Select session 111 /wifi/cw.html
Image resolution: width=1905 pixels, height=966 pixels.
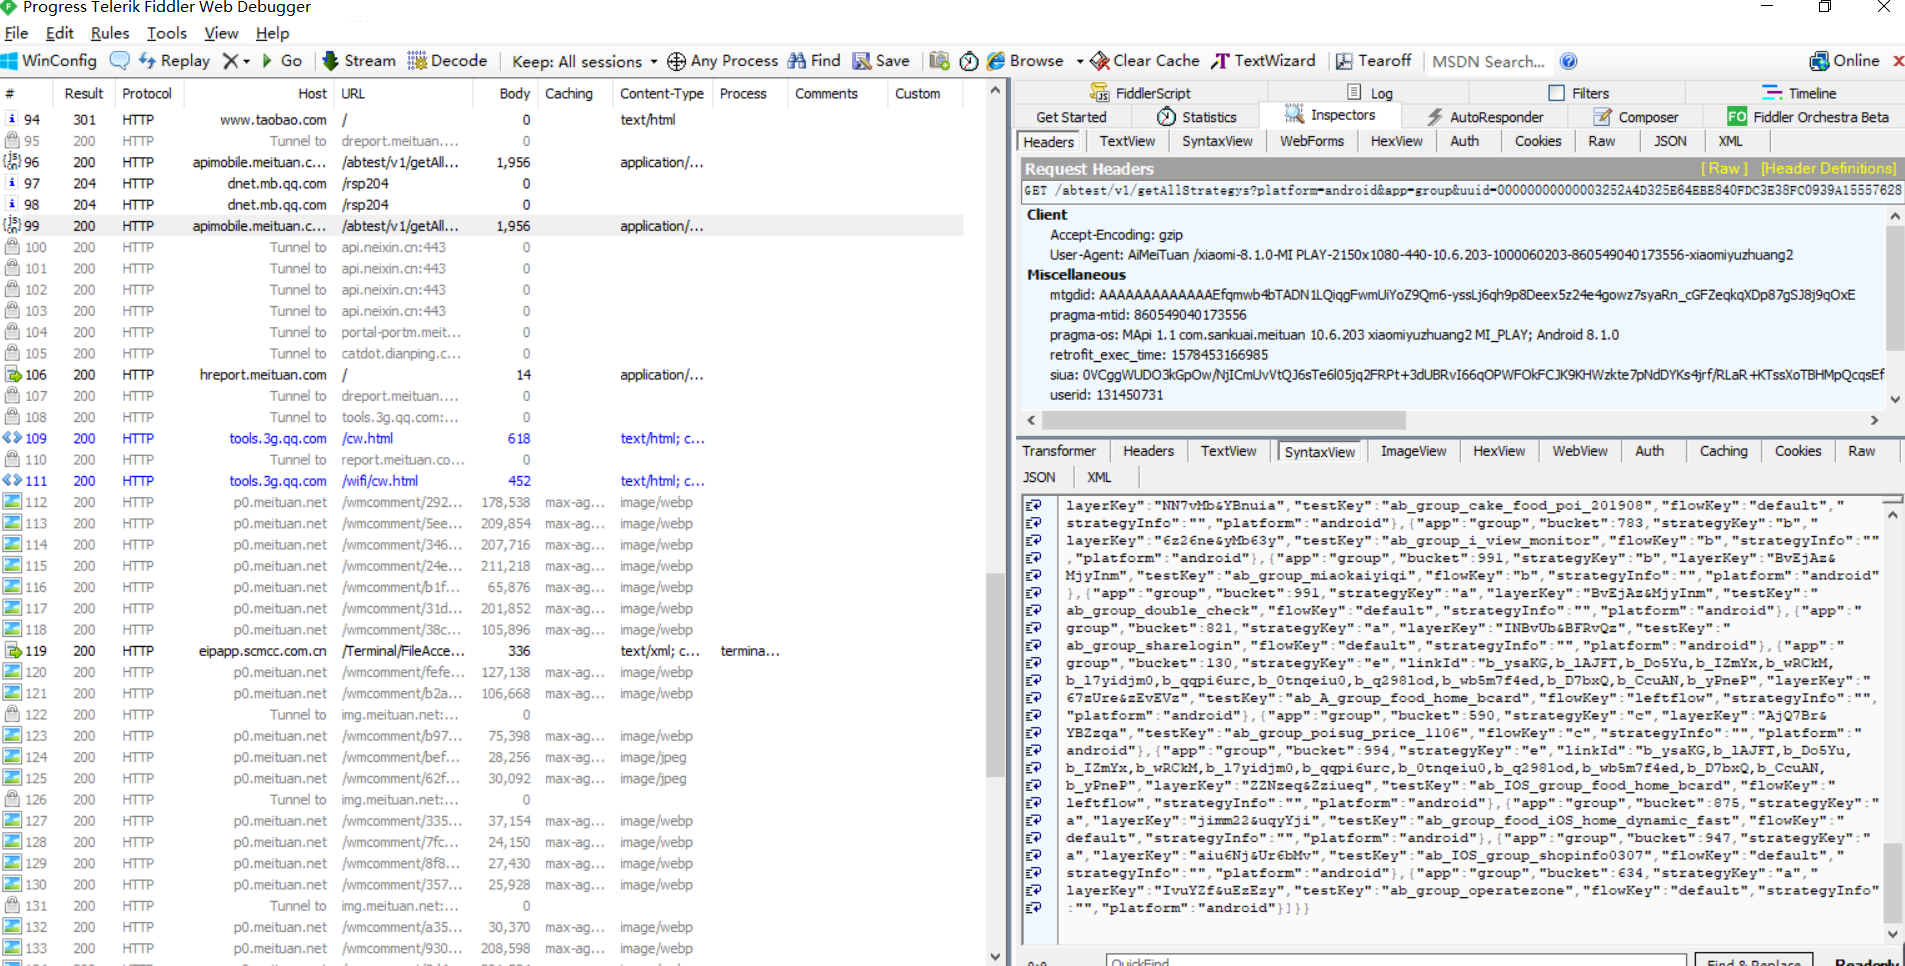point(482,481)
